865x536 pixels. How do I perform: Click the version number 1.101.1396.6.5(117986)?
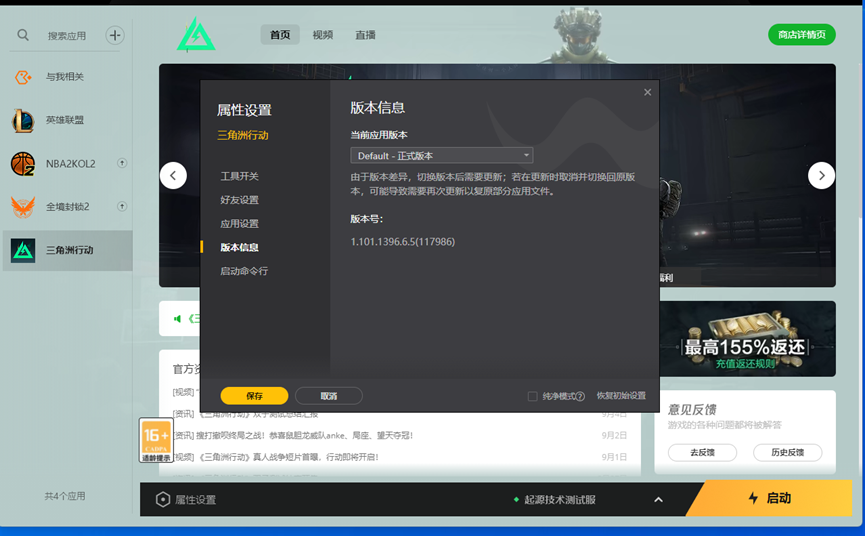coord(403,242)
